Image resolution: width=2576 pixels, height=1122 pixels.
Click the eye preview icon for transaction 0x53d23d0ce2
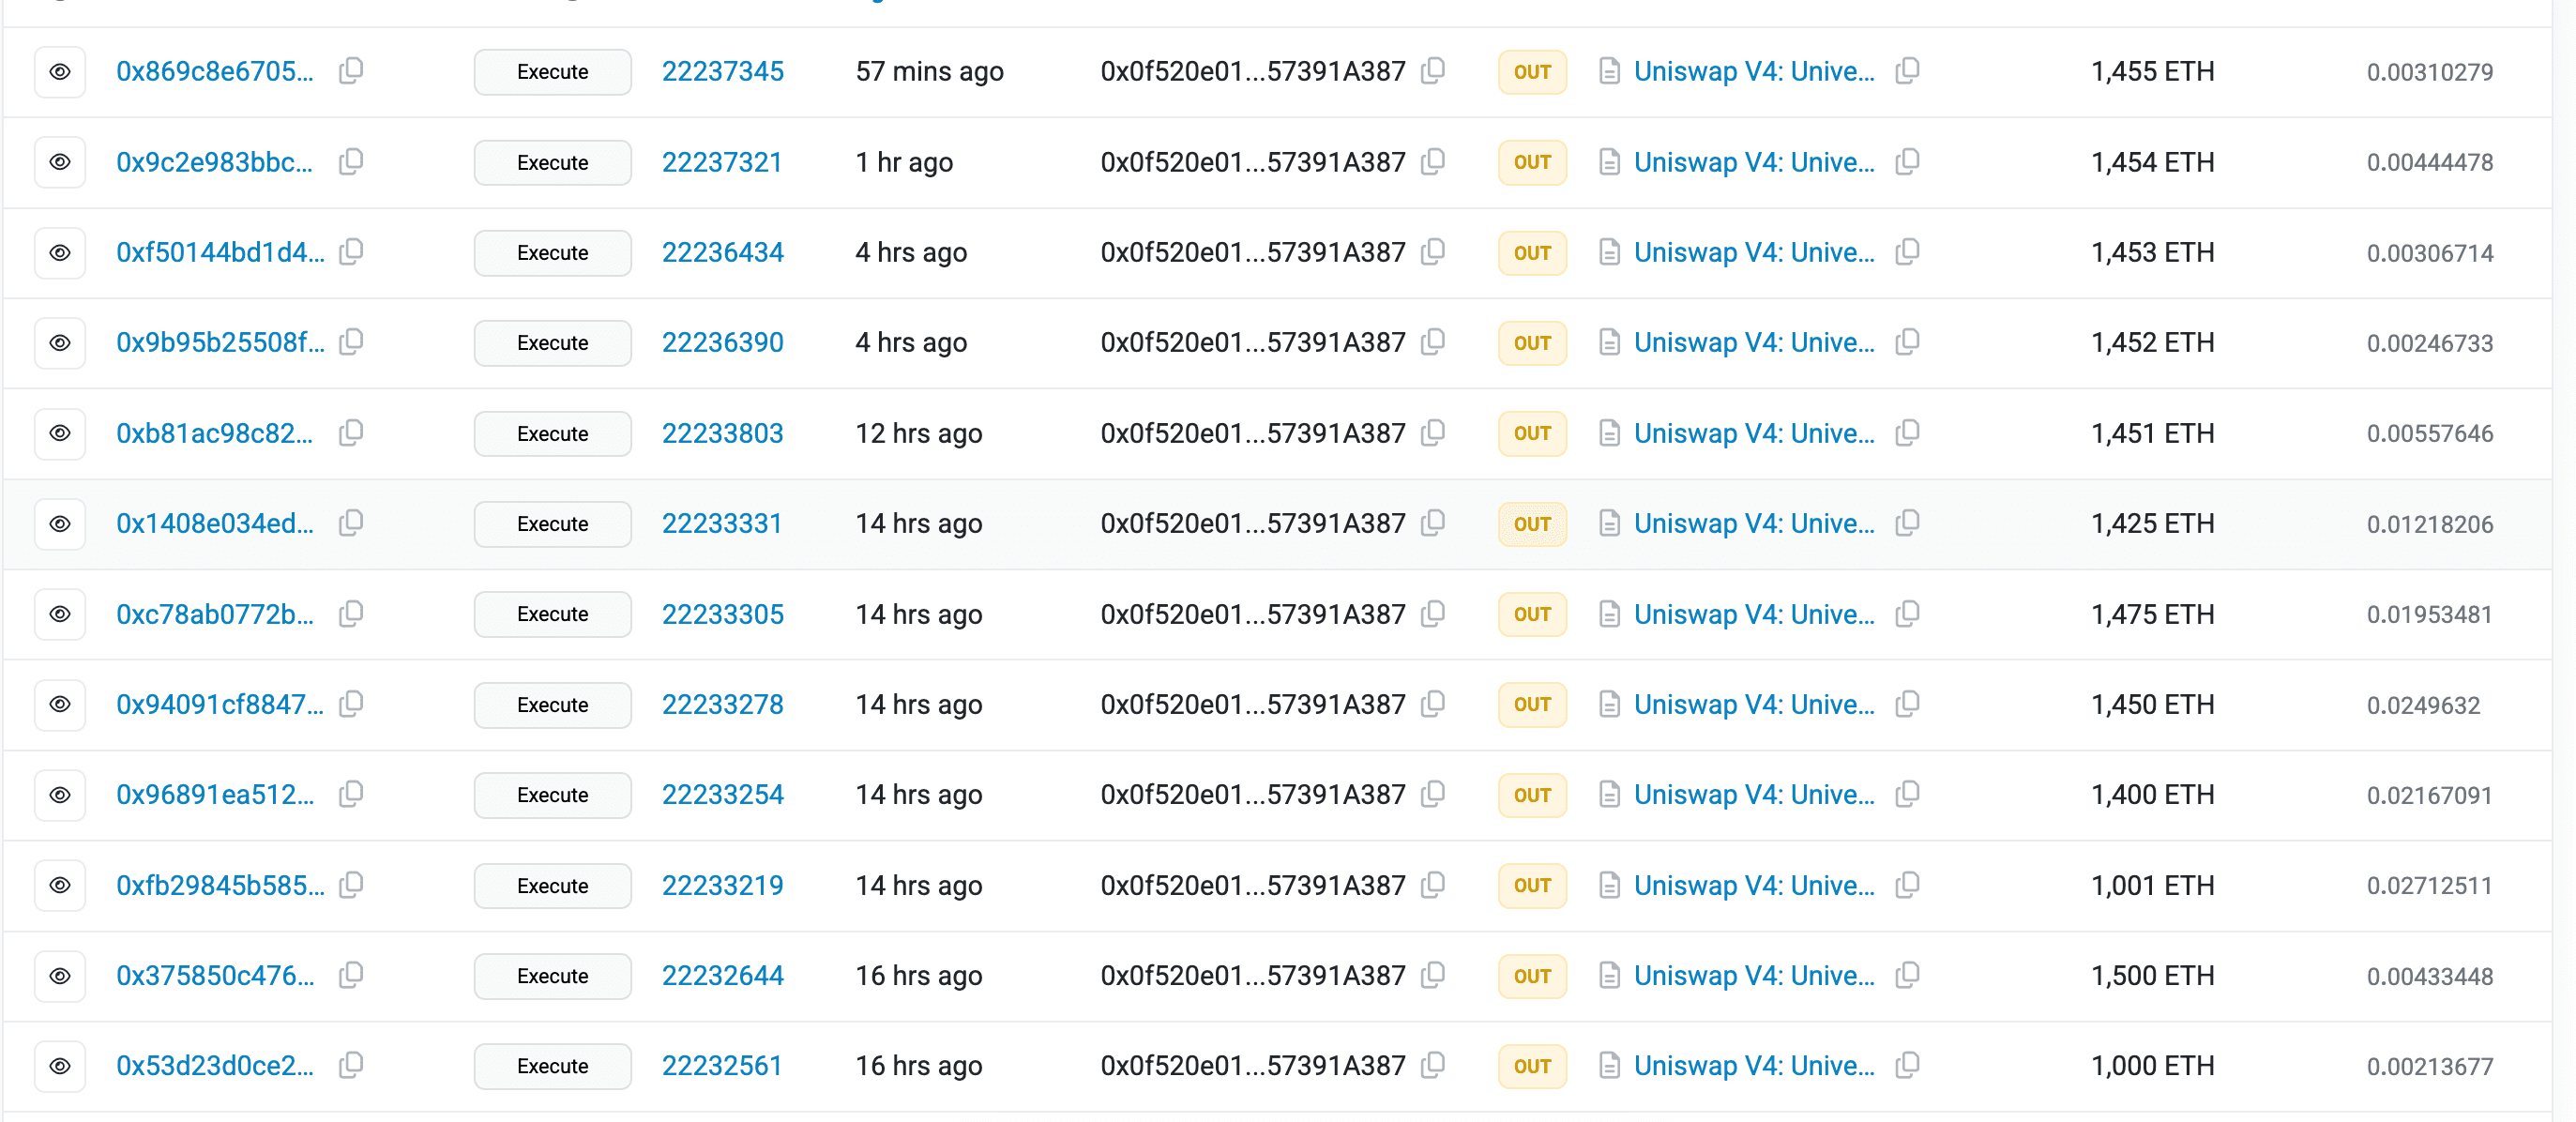coord(60,1066)
